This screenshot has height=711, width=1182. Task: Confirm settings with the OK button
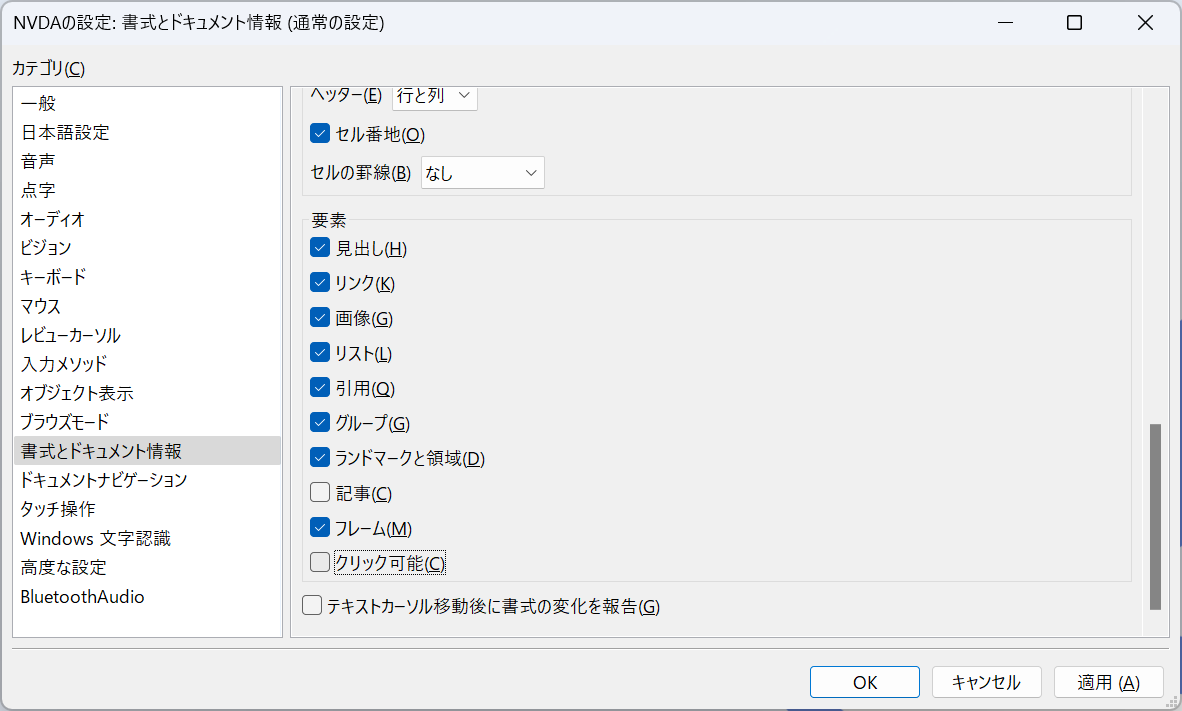pos(864,681)
